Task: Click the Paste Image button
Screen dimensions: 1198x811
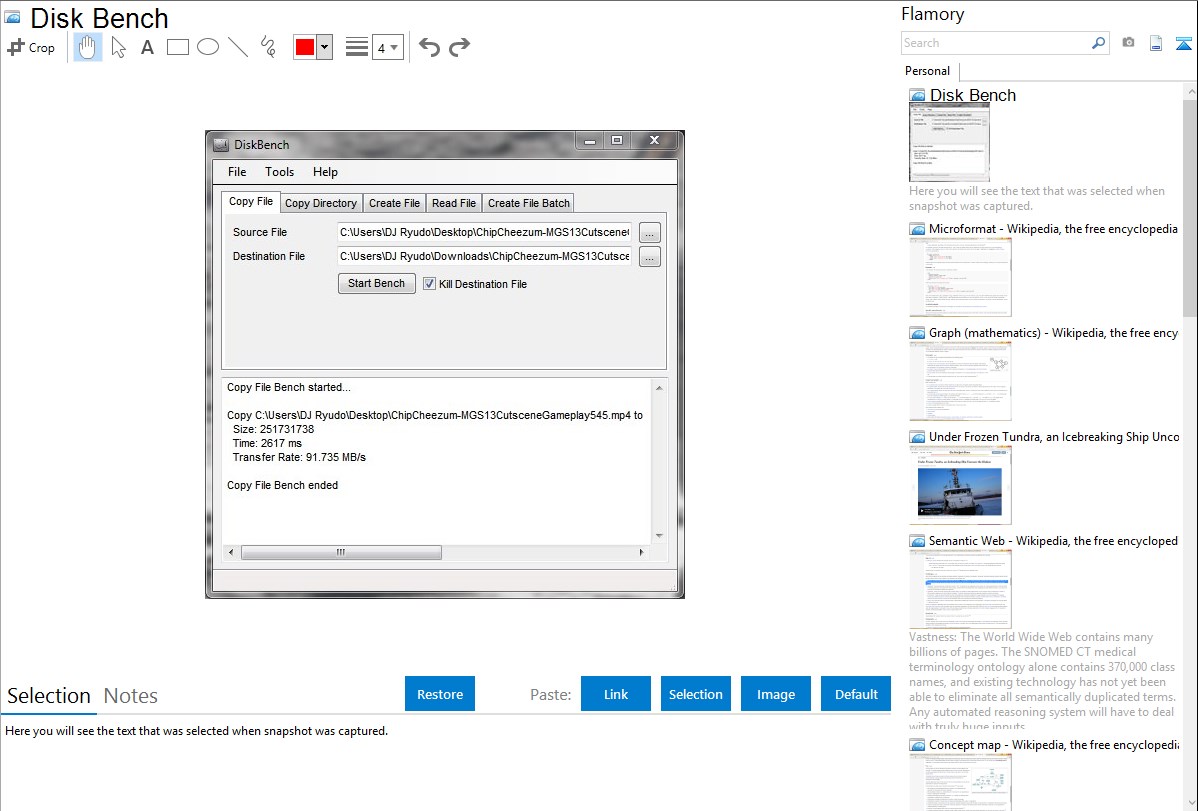Action: (x=775, y=694)
